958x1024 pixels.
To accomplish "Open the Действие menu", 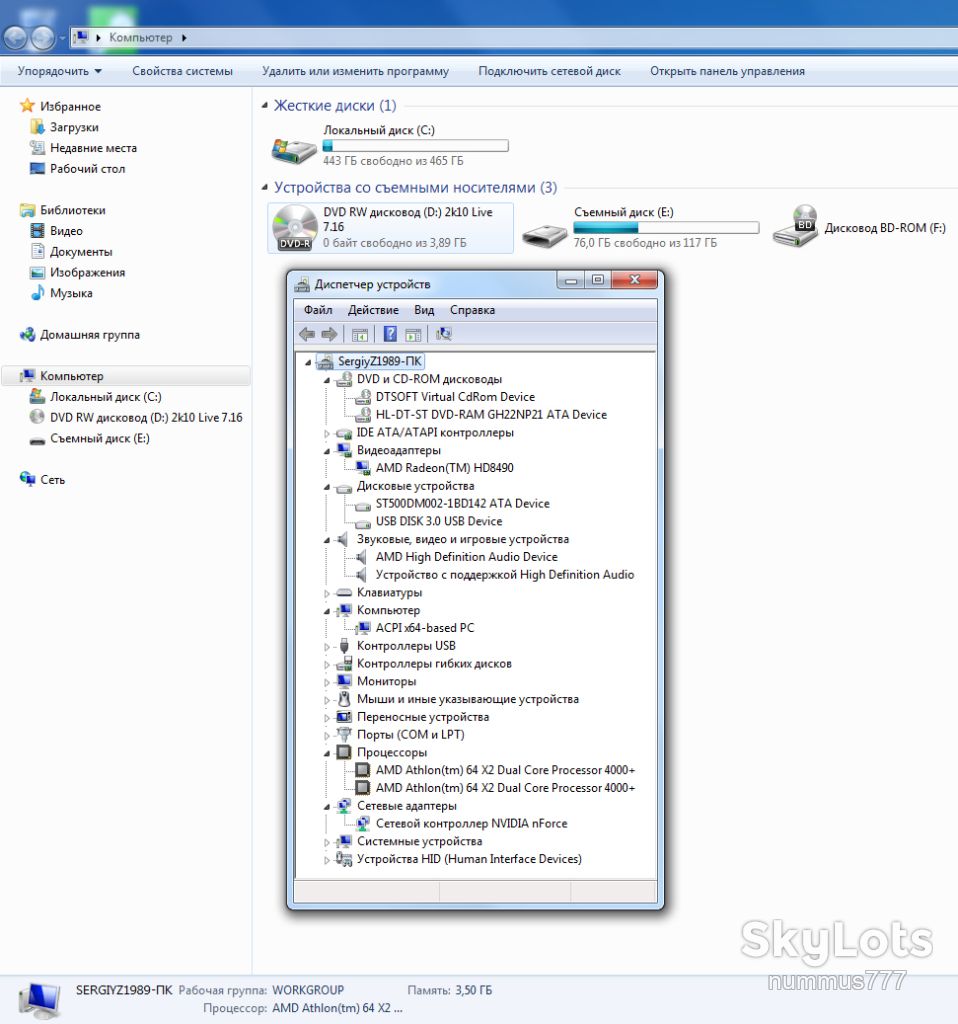I will pos(373,310).
